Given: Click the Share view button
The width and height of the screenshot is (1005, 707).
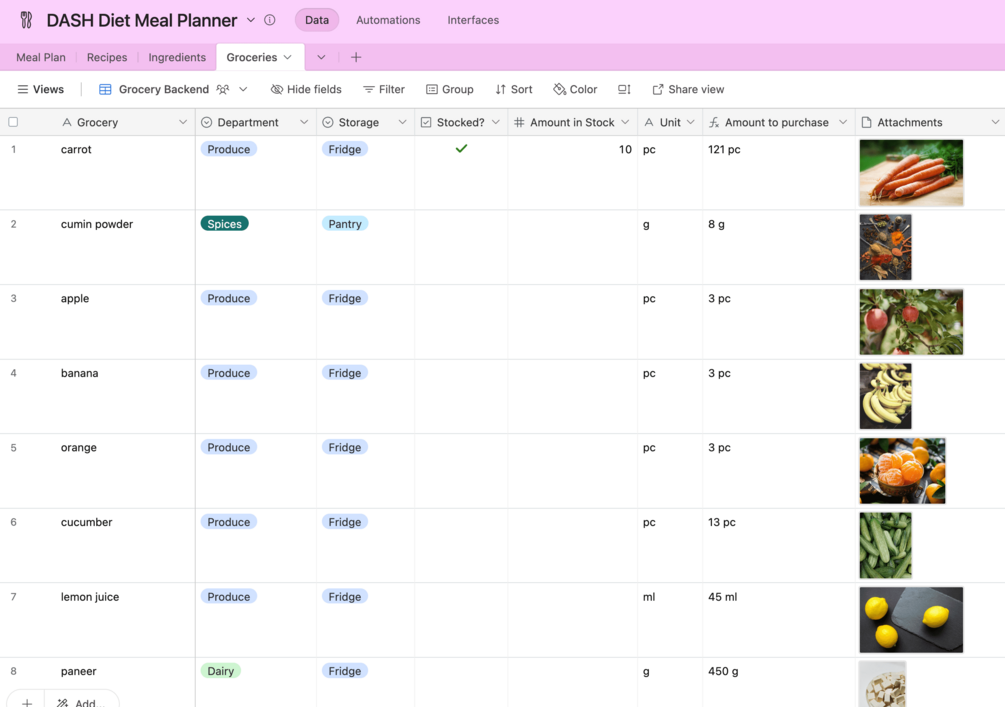Looking at the screenshot, I should (688, 89).
